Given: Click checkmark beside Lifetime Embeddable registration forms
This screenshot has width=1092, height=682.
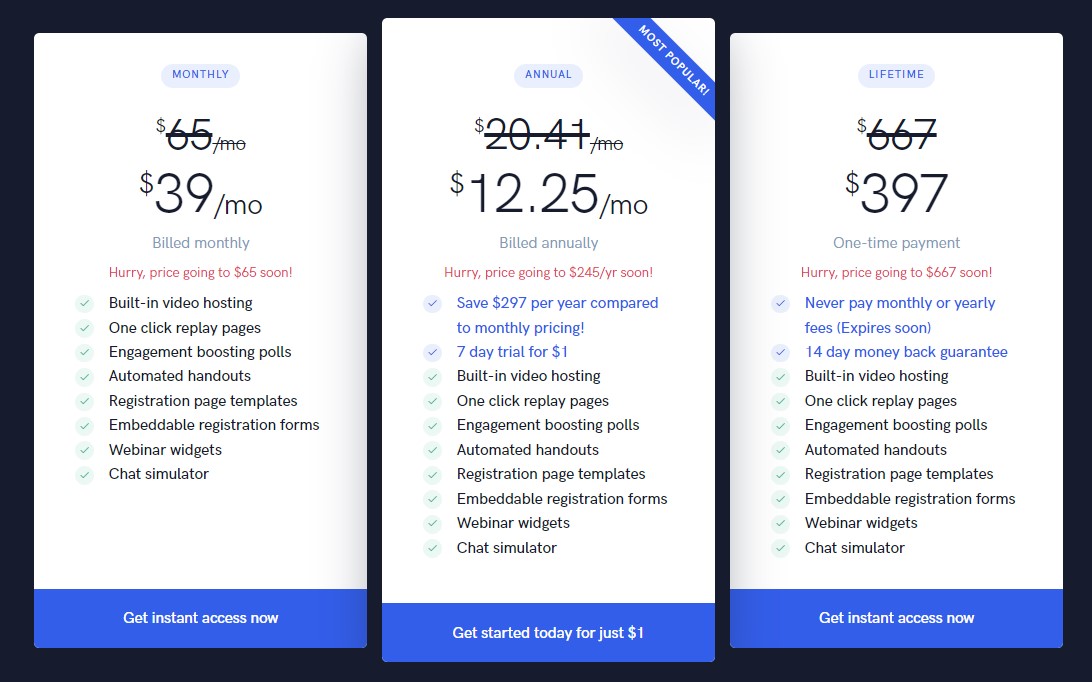Looking at the screenshot, I should 781,499.
